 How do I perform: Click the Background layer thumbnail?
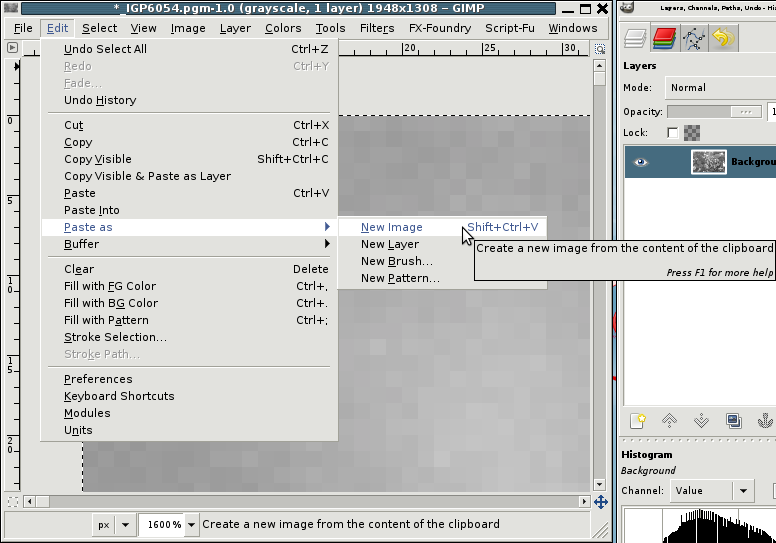(709, 162)
